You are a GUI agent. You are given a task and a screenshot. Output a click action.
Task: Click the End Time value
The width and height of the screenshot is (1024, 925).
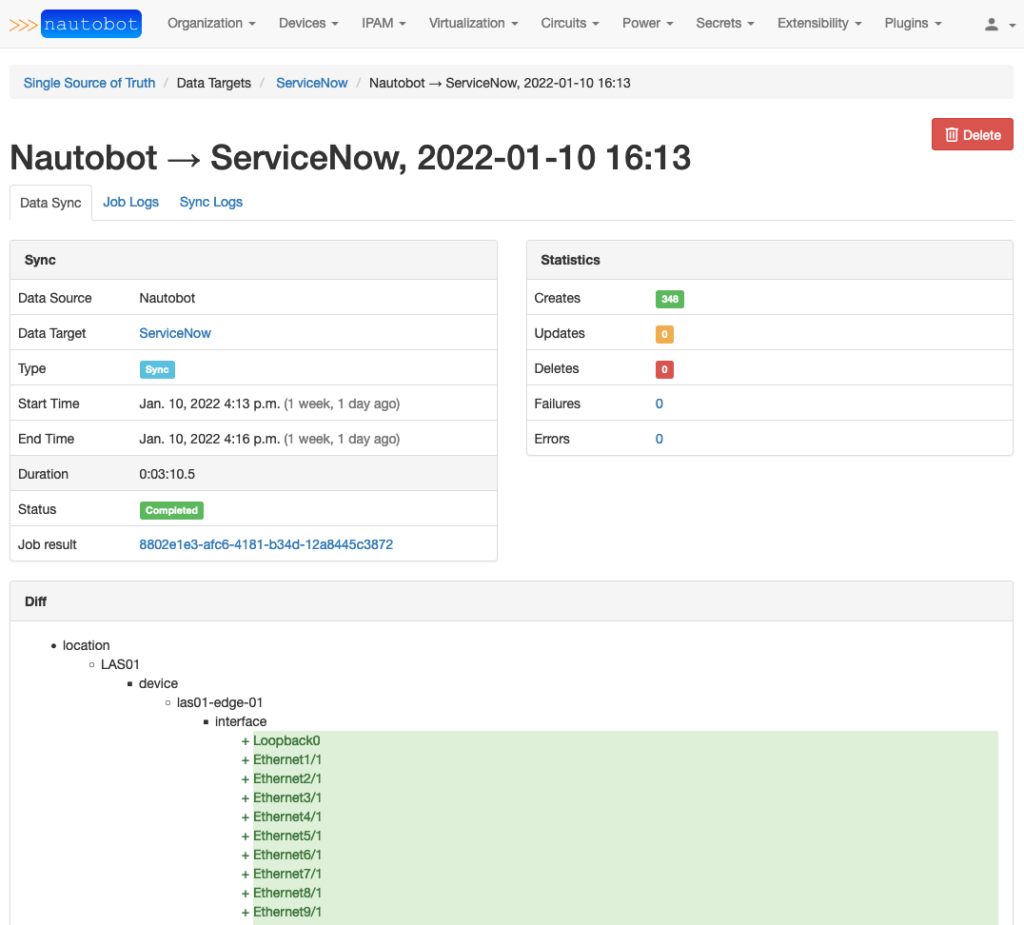click(269, 439)
